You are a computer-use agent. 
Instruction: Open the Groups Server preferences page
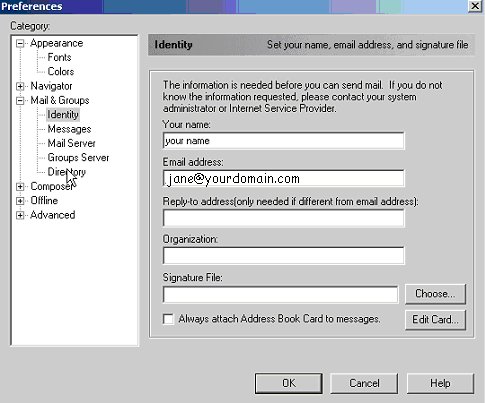(x=78, y=158)
